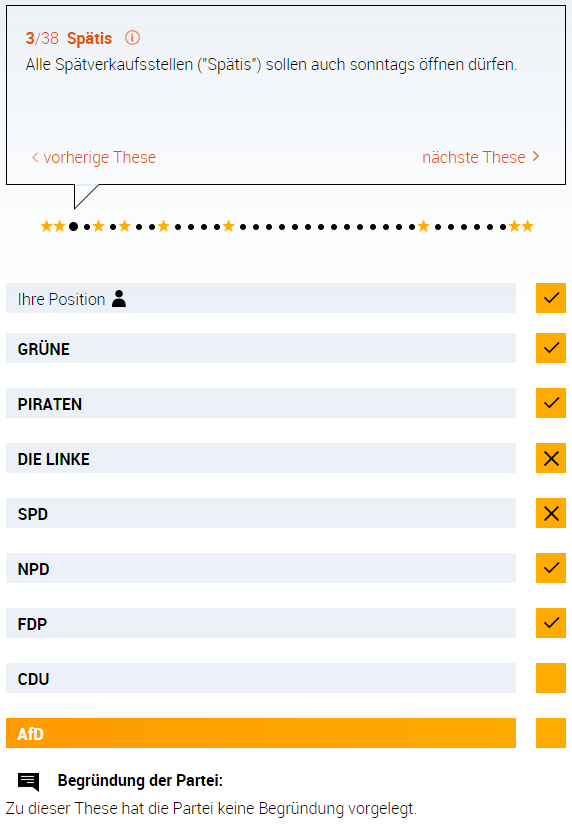Screen dimensions: 572x829
Task: Click the X box for SPD
Action: coord(551,513)
